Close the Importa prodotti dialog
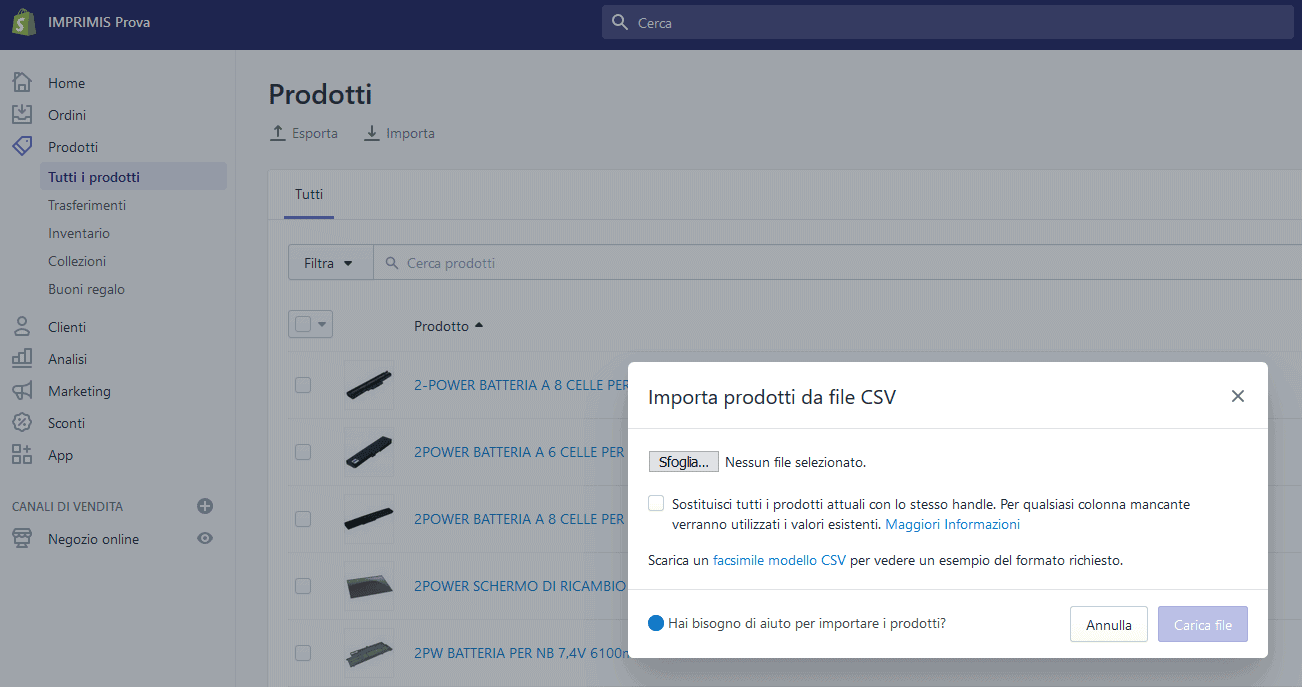Image resolution: width=1302 pixels, height=687 pixels. tap(1238, 396)
